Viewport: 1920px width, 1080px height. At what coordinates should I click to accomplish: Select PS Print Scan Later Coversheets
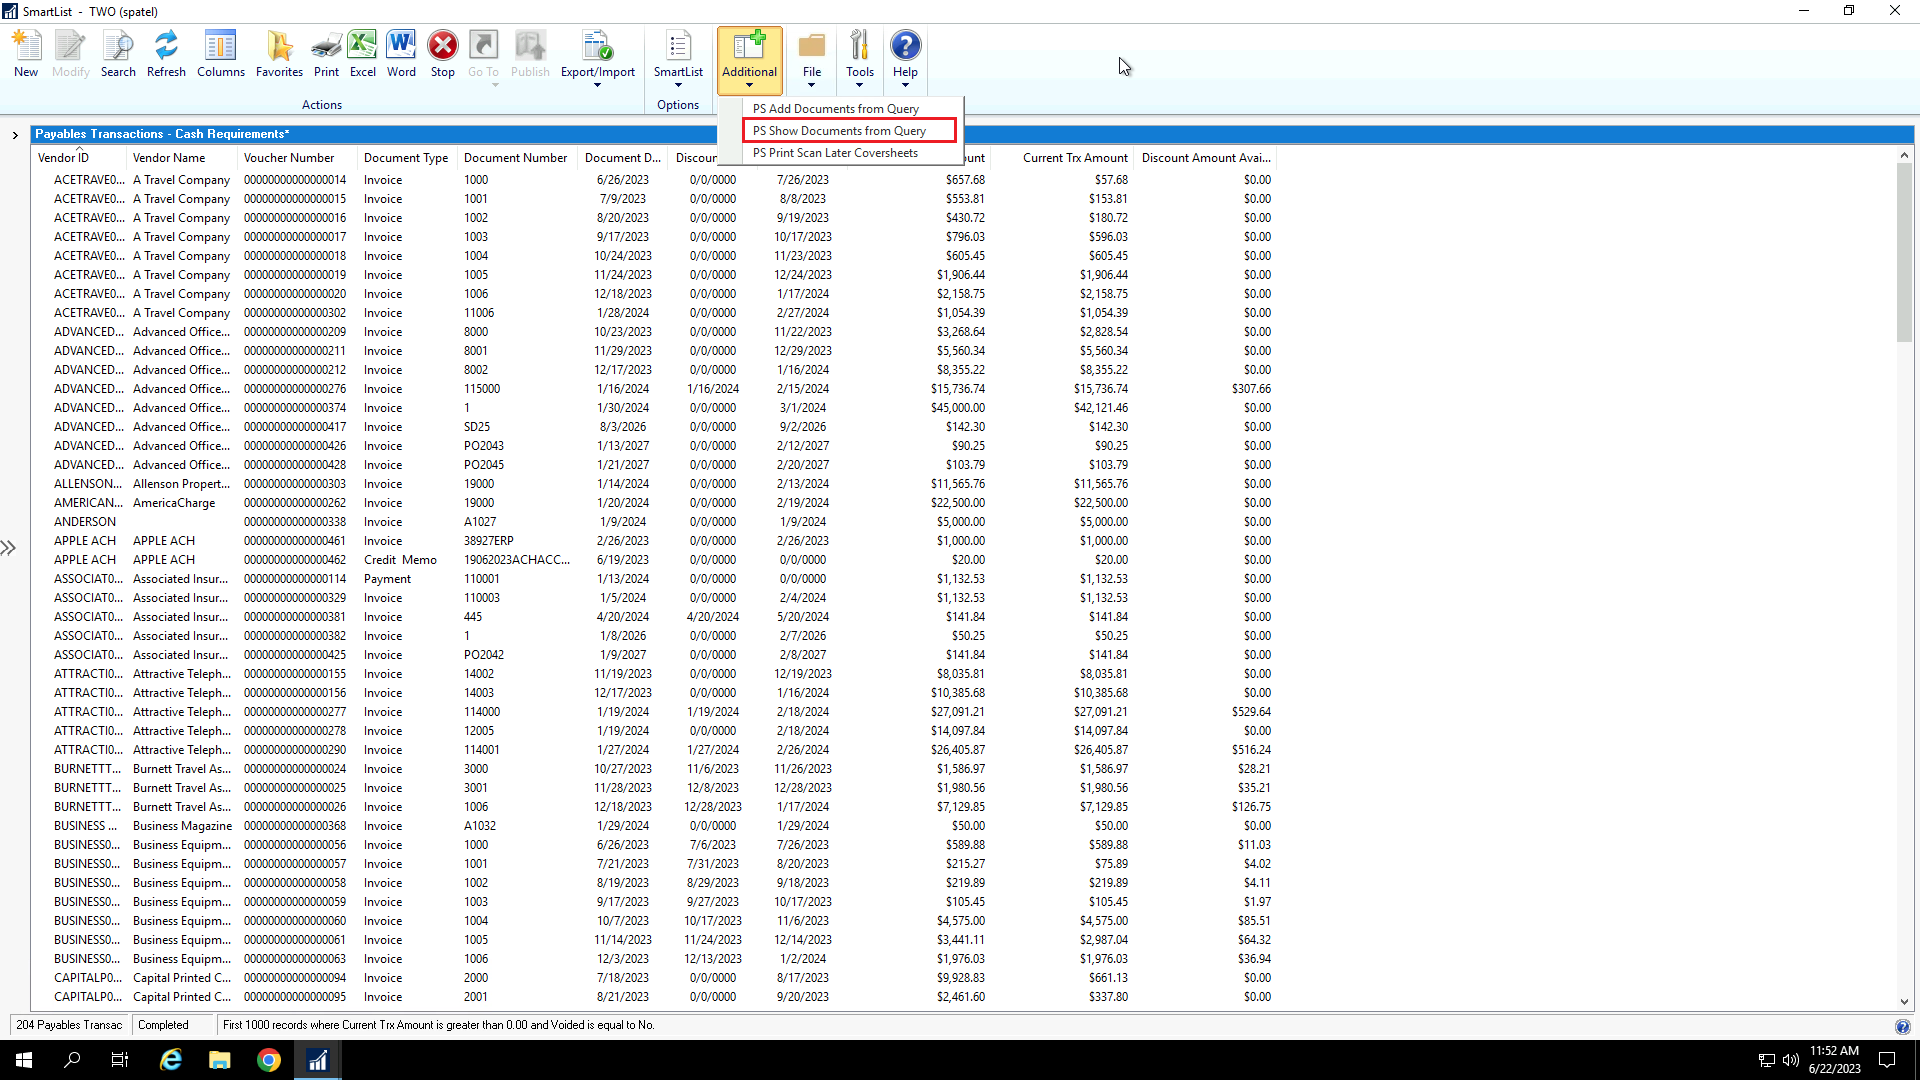(x=835, y=153)
